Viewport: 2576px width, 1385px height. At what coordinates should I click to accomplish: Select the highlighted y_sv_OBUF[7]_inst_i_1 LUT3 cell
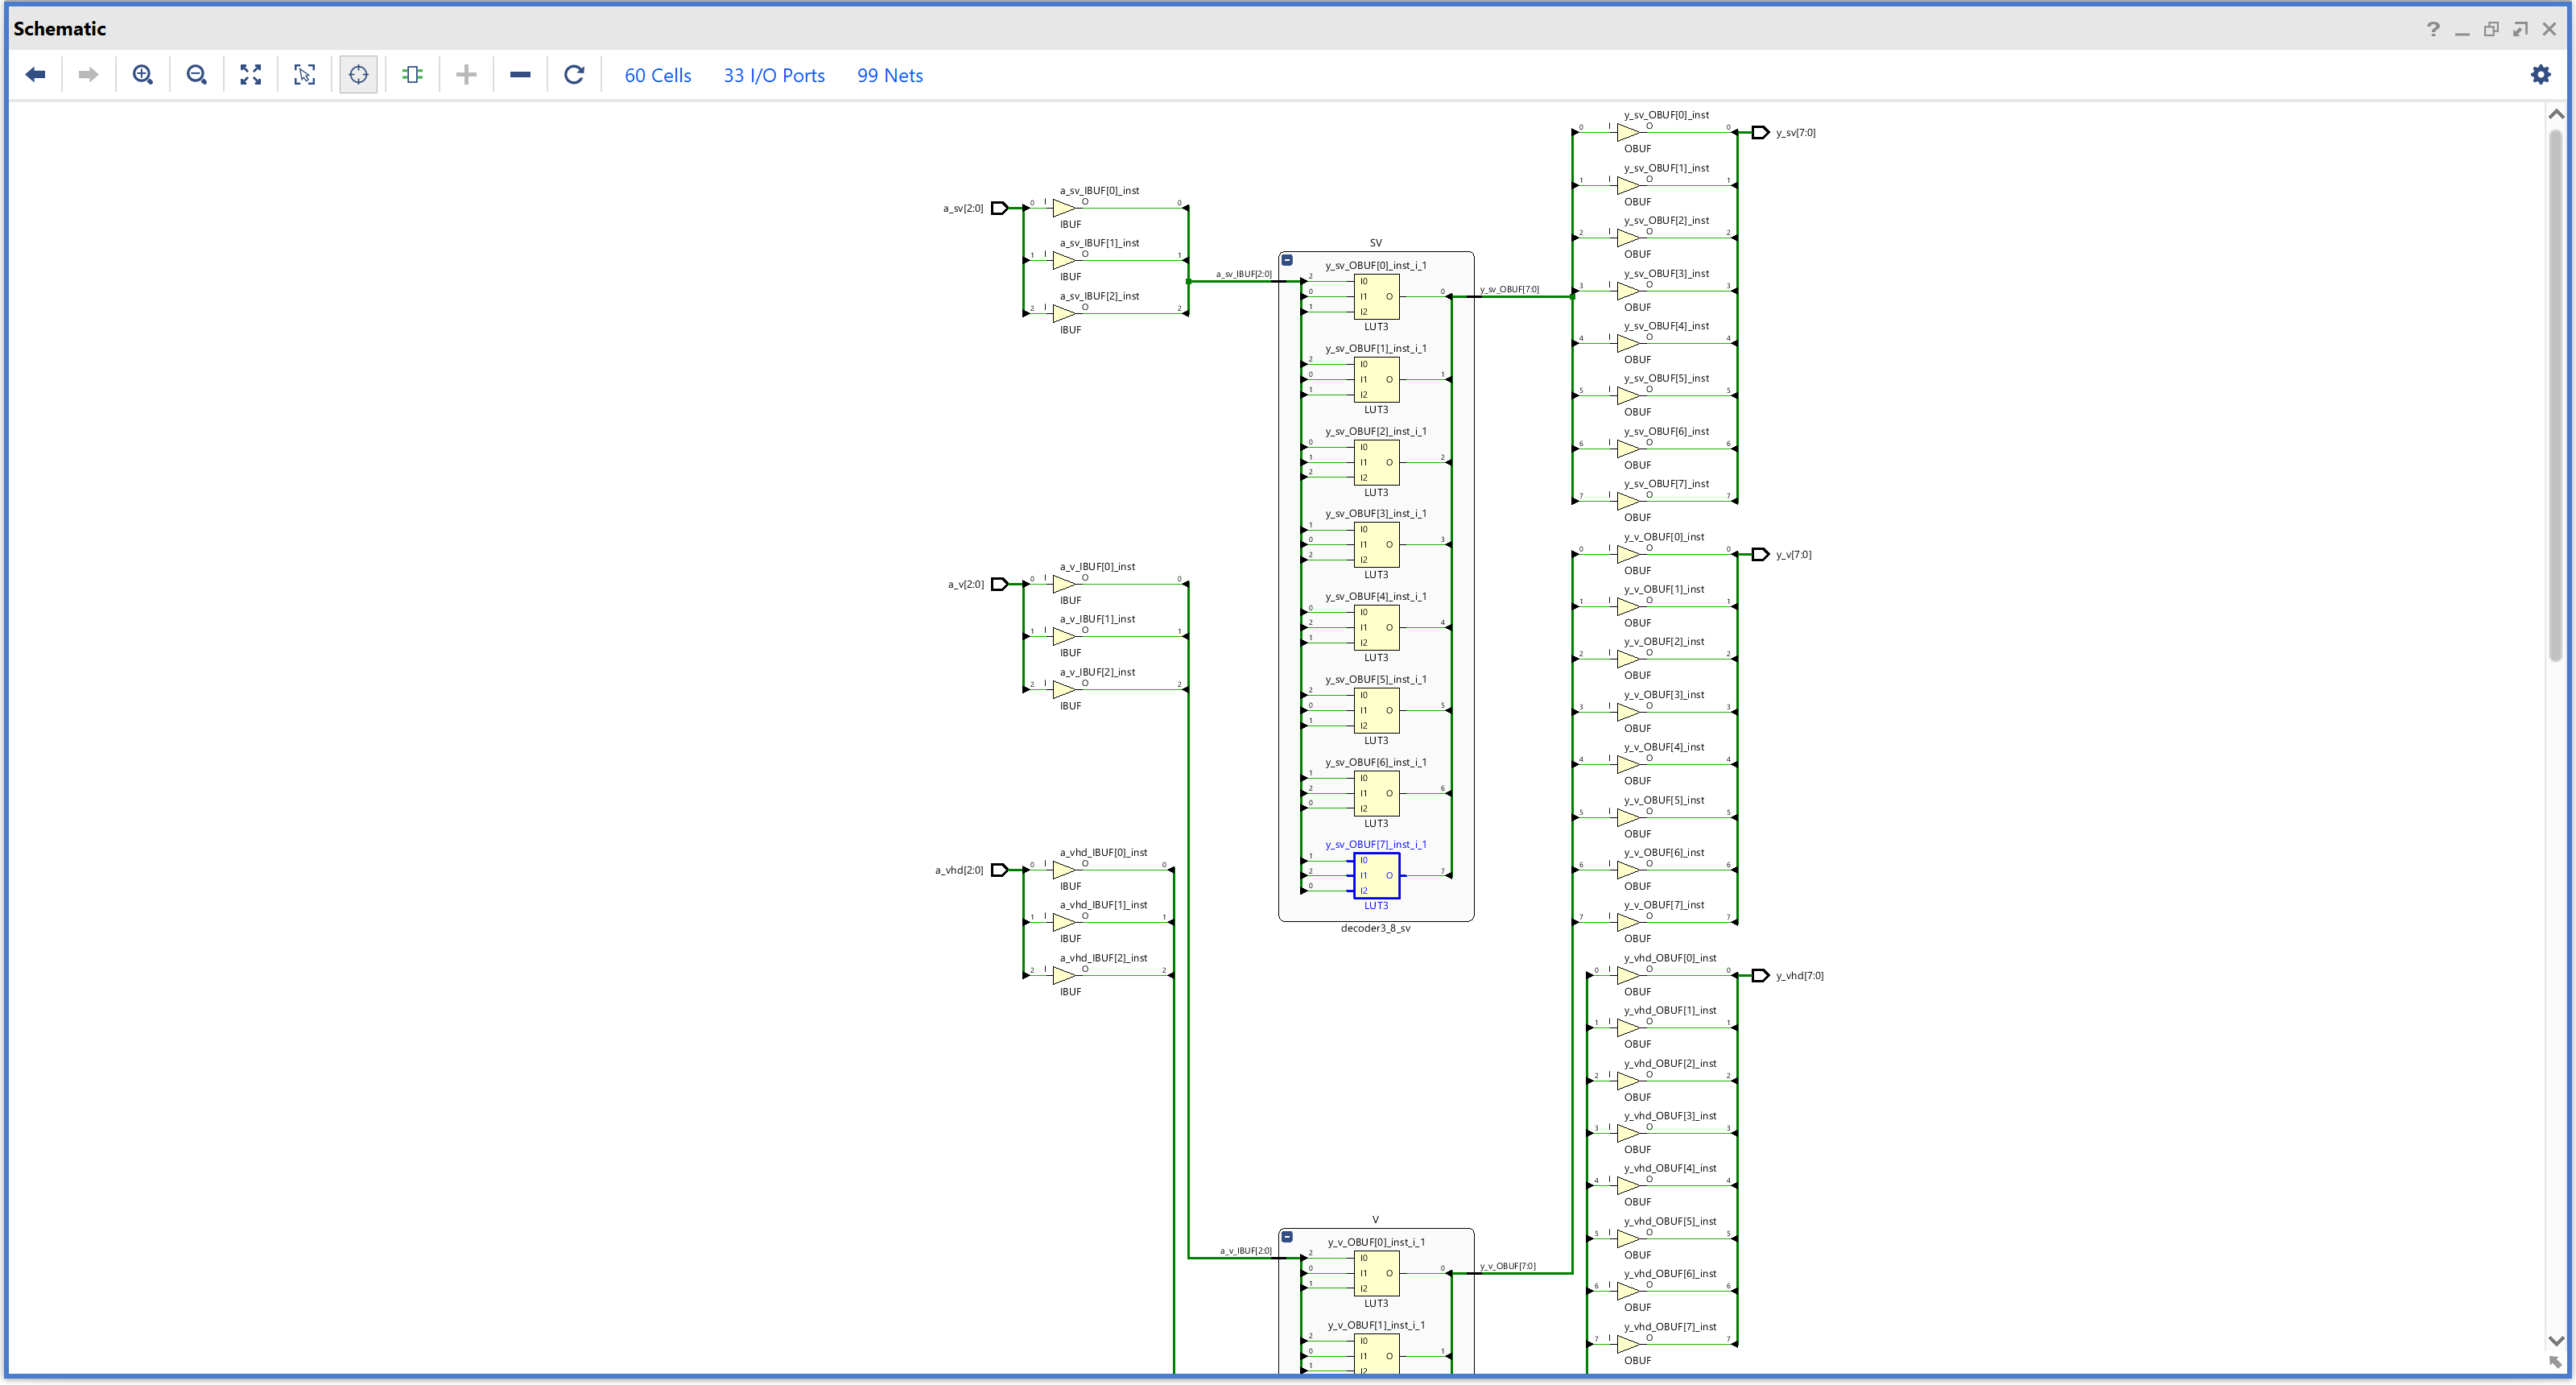coord(1376,876)
